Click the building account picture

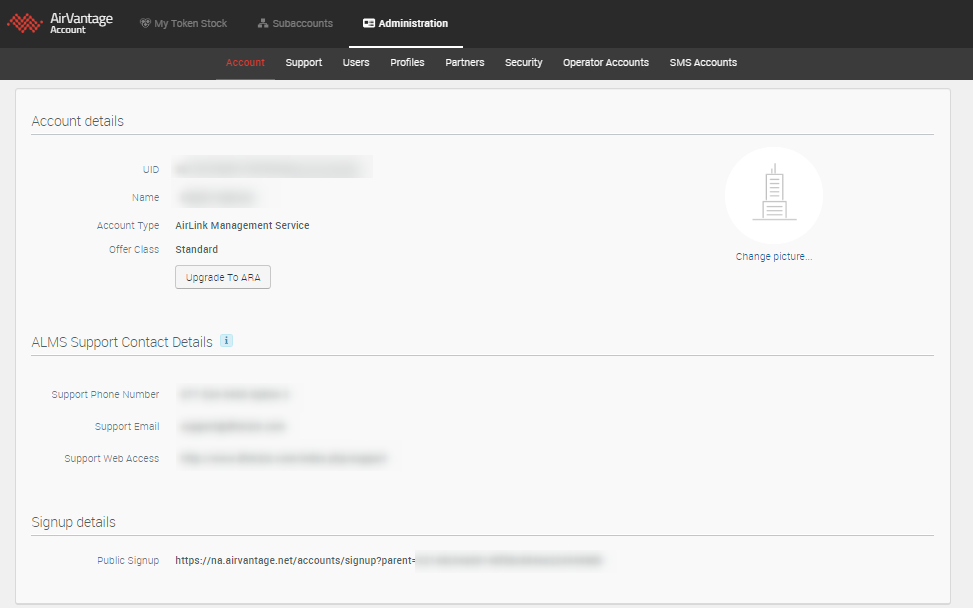(x=773, y=196)
